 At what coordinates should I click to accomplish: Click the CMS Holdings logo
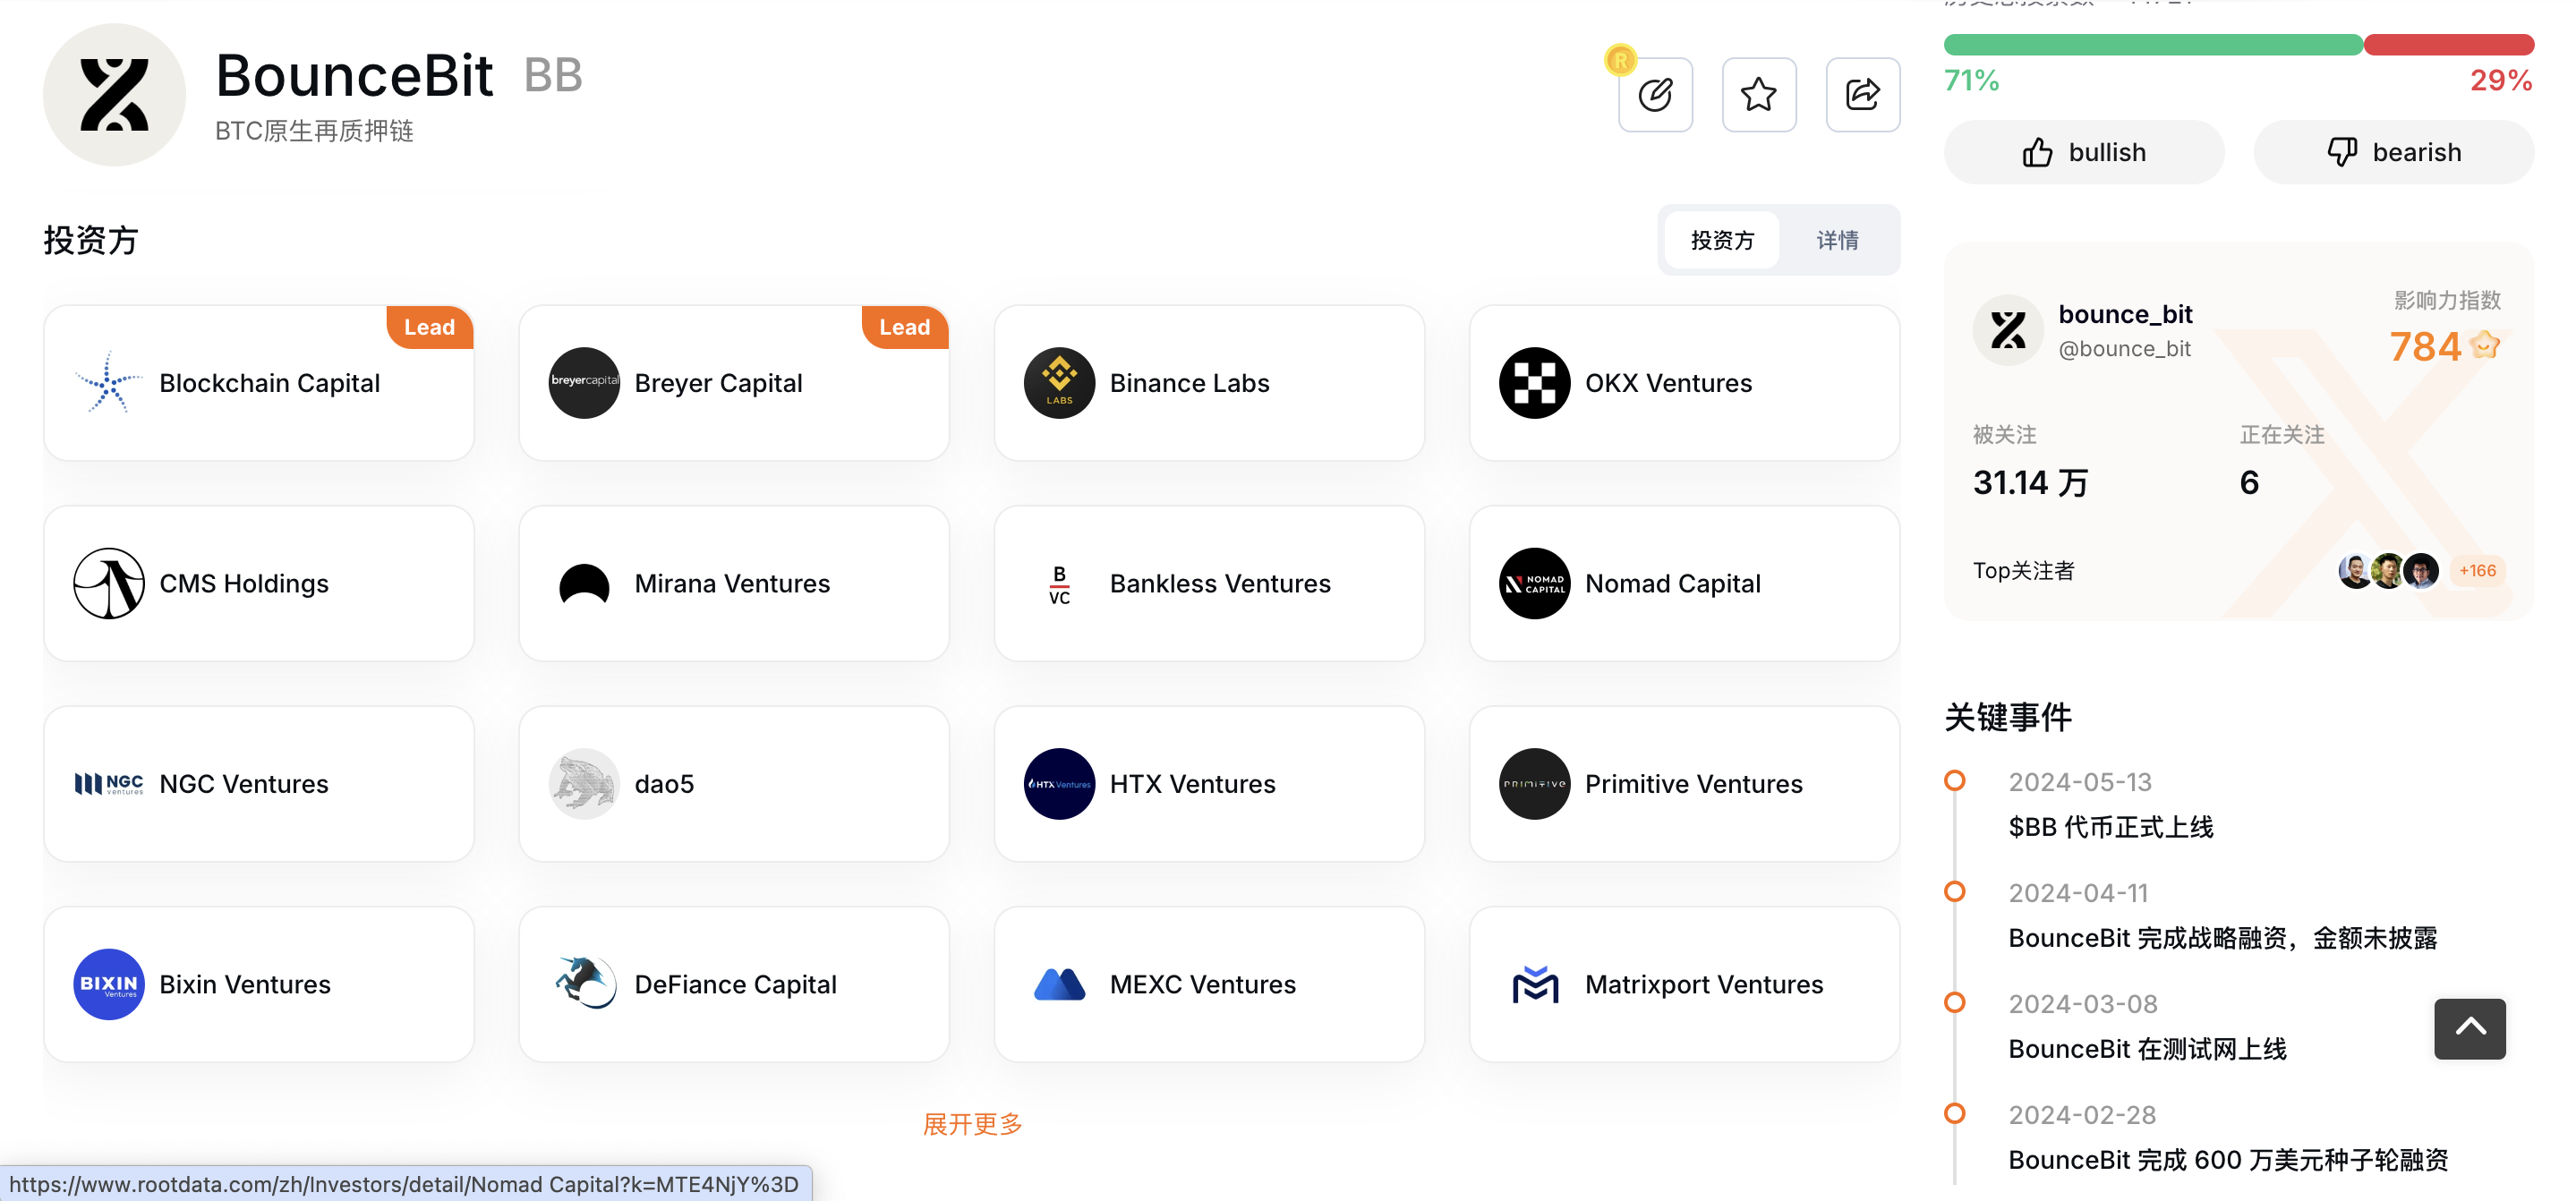(x=109, y=583)
